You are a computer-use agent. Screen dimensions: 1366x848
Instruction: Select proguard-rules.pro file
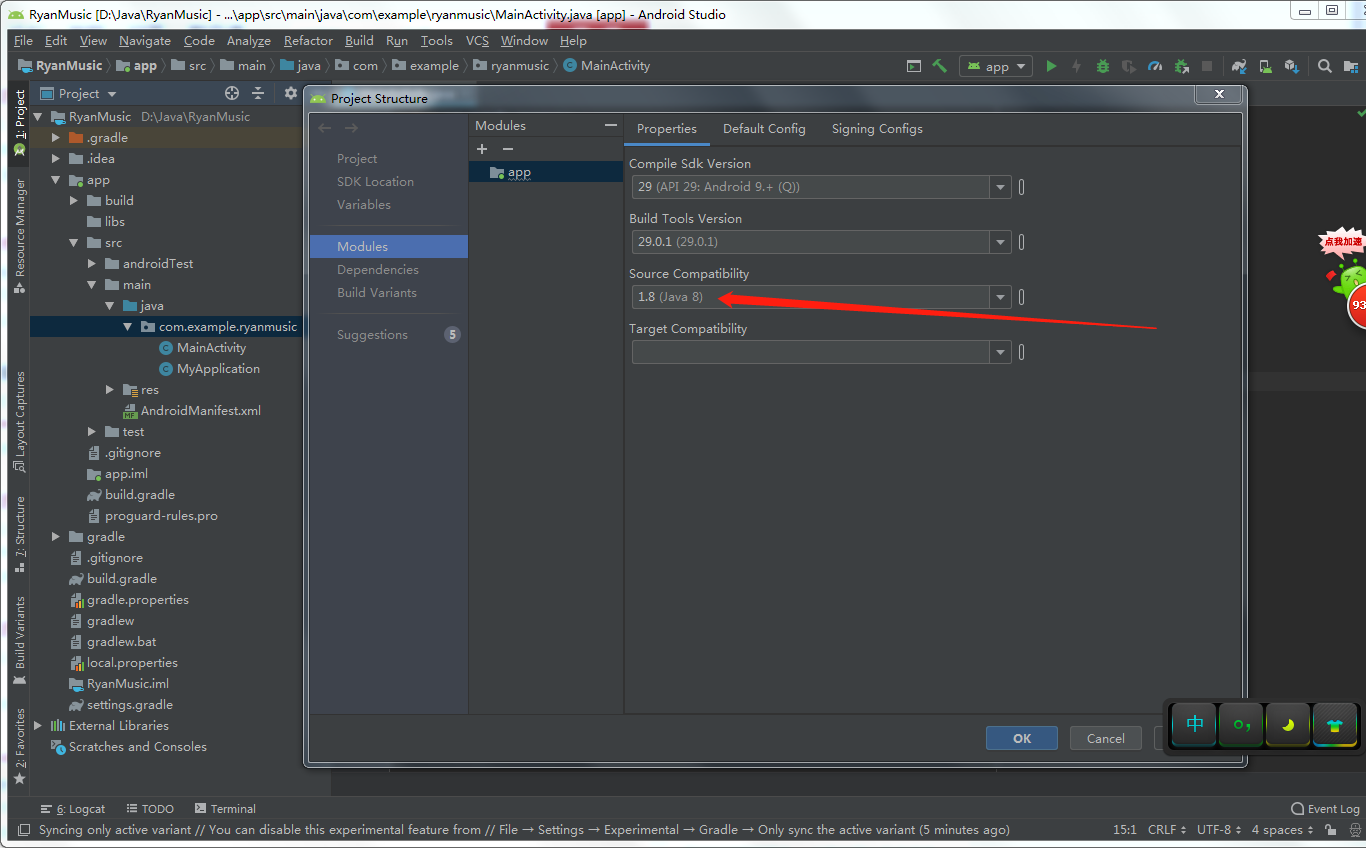click(161, 516)
